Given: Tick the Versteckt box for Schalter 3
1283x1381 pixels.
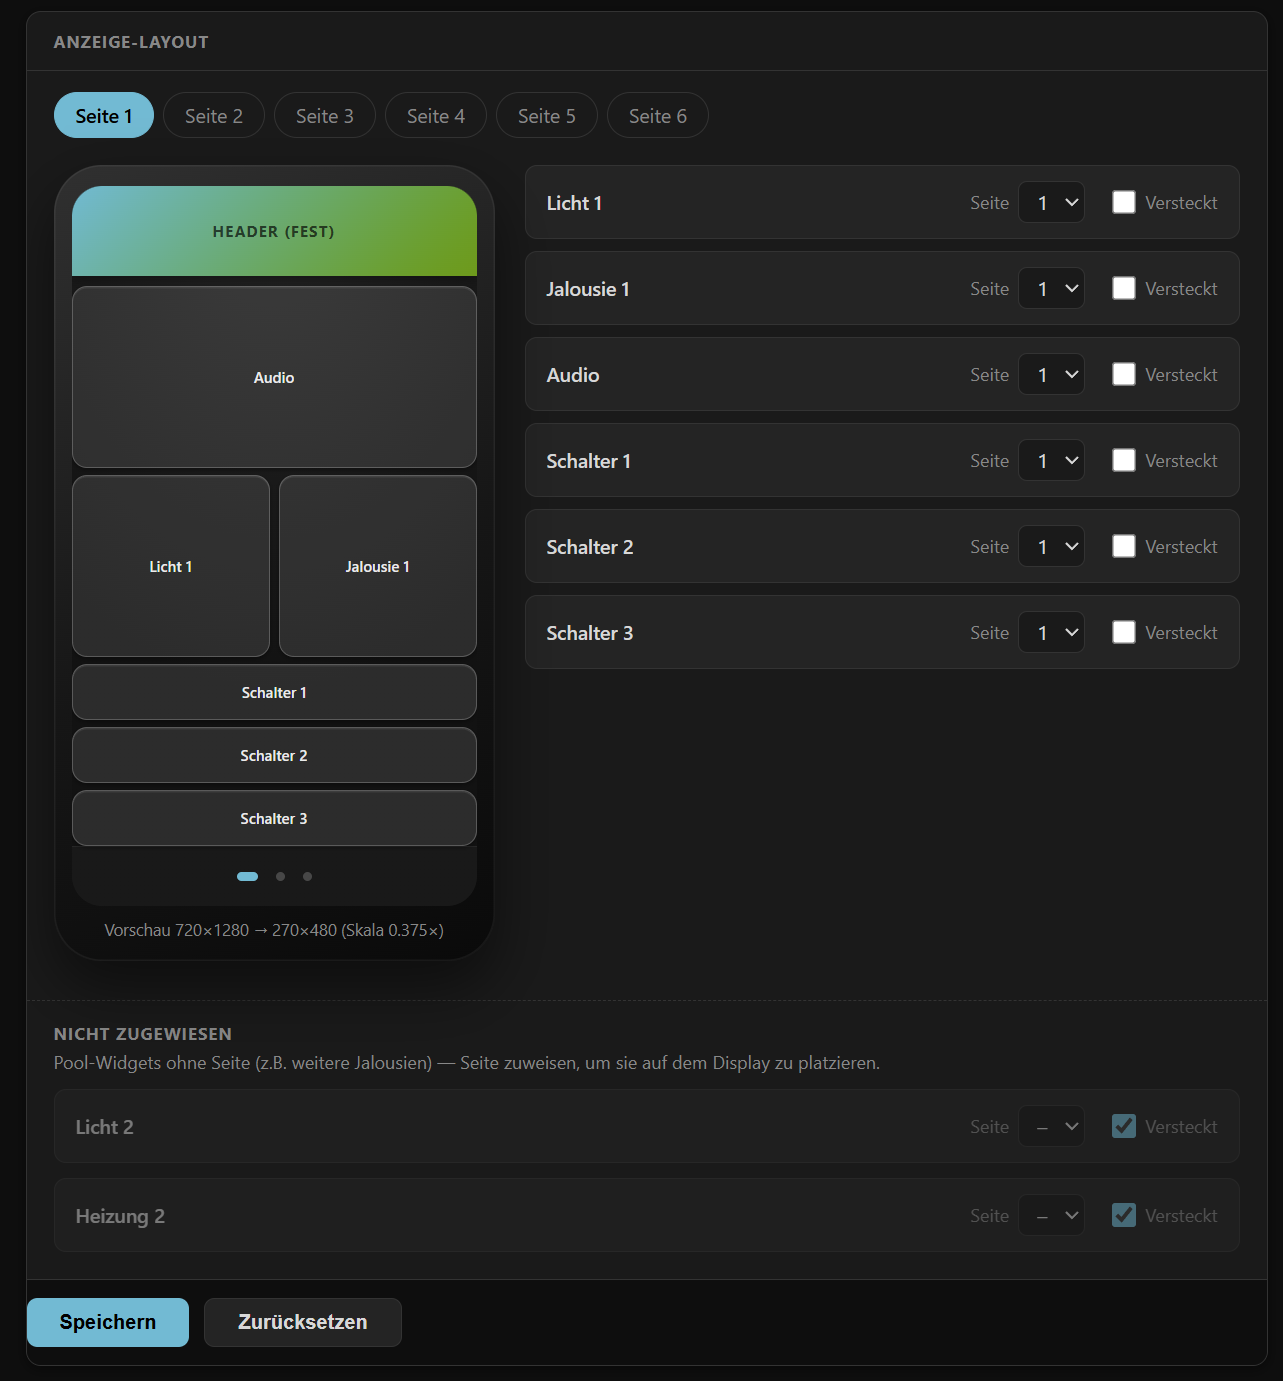Looking at the screenshot, I should tap(1124, 632).
